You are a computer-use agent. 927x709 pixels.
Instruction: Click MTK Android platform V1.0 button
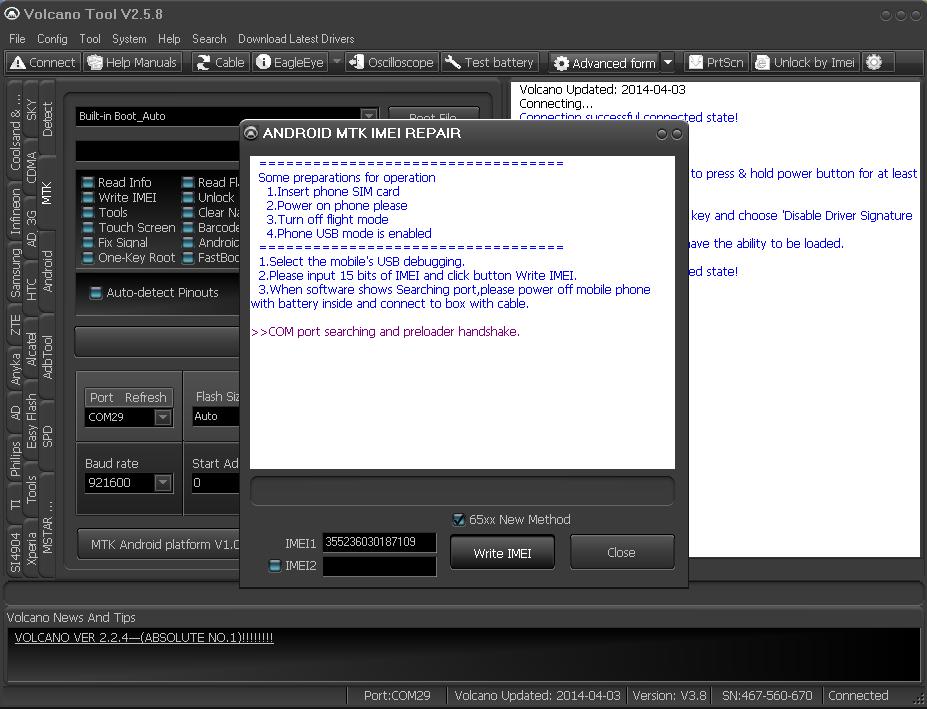coord(158,544)
